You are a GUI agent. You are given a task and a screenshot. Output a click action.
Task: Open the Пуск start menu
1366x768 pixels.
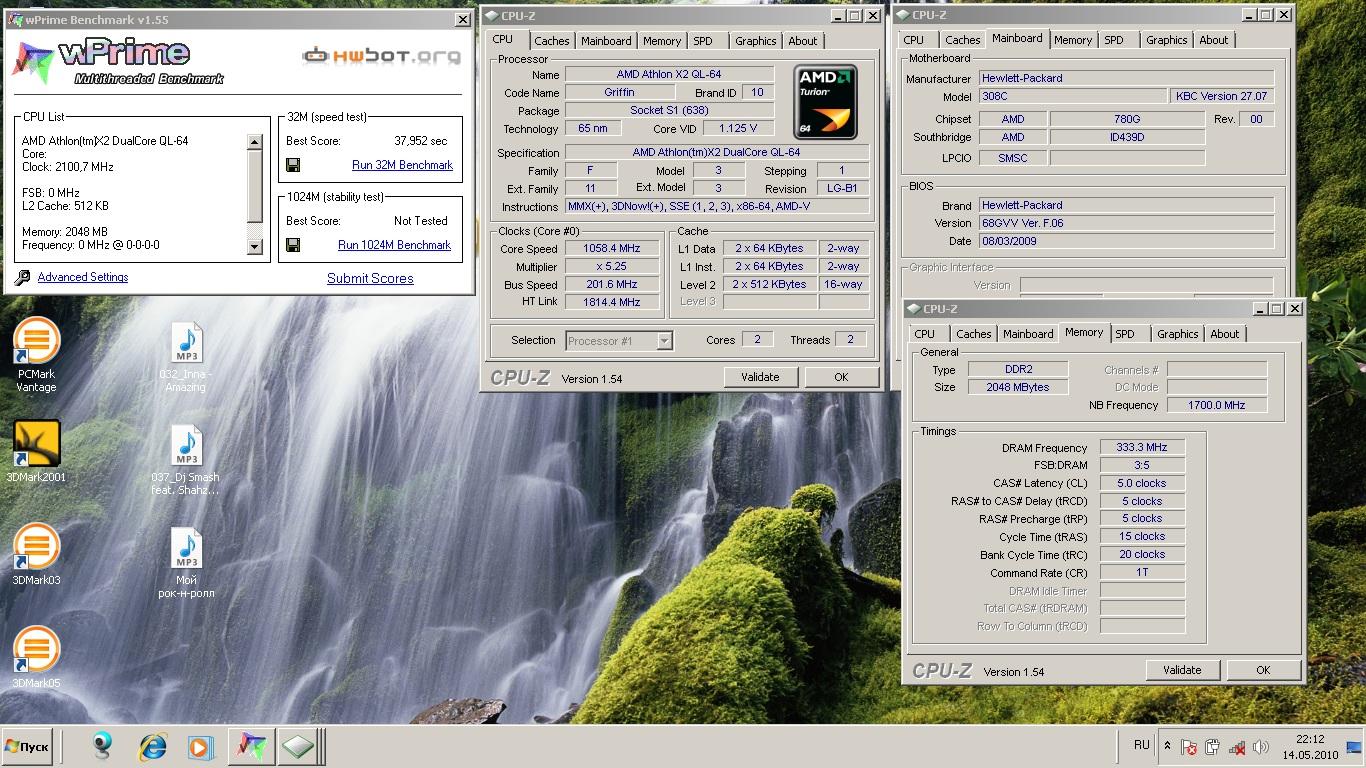[x=27, y=747]
